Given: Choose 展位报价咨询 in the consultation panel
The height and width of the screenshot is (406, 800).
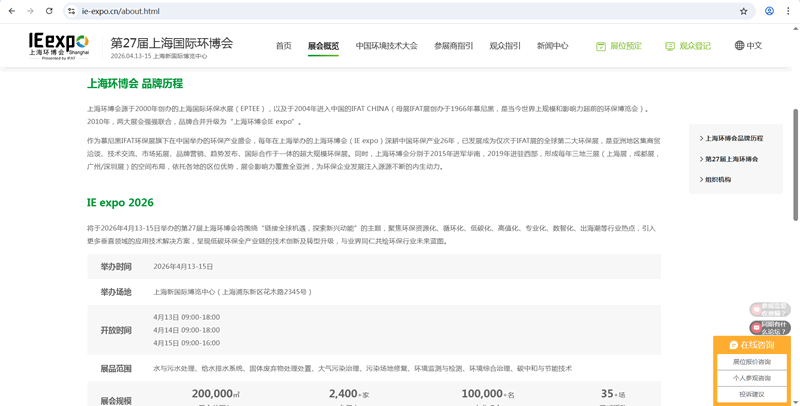Looking at the screenshot, I should [752, 362].
